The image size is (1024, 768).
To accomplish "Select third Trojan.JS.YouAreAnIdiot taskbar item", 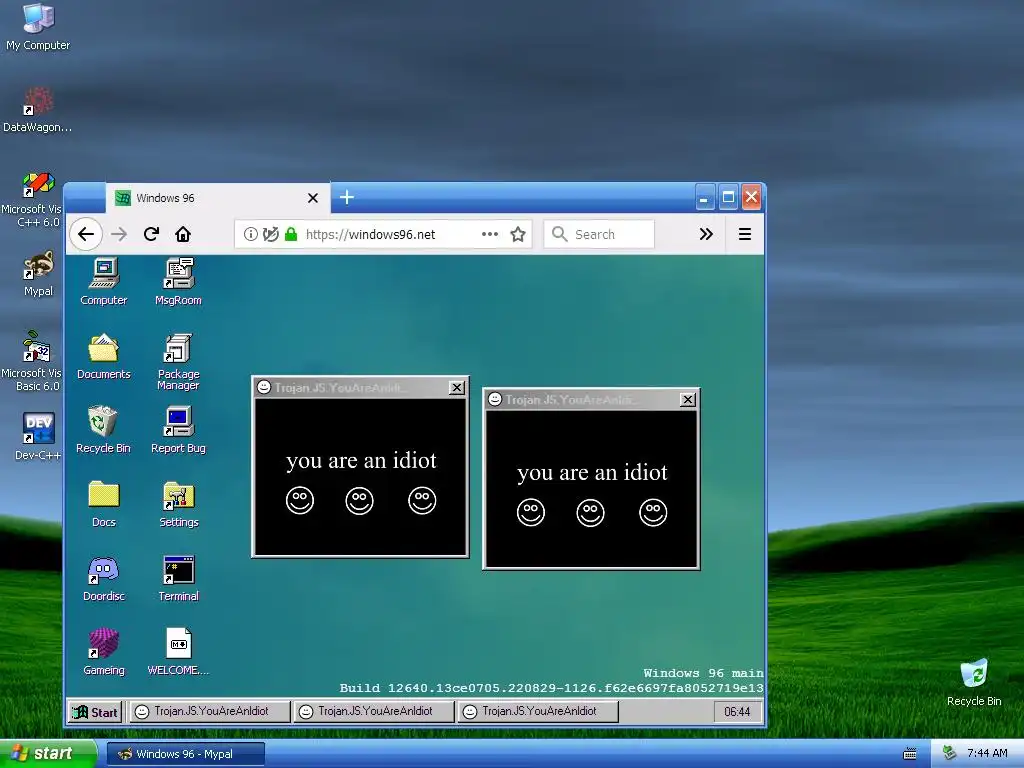I will point(537,711).
